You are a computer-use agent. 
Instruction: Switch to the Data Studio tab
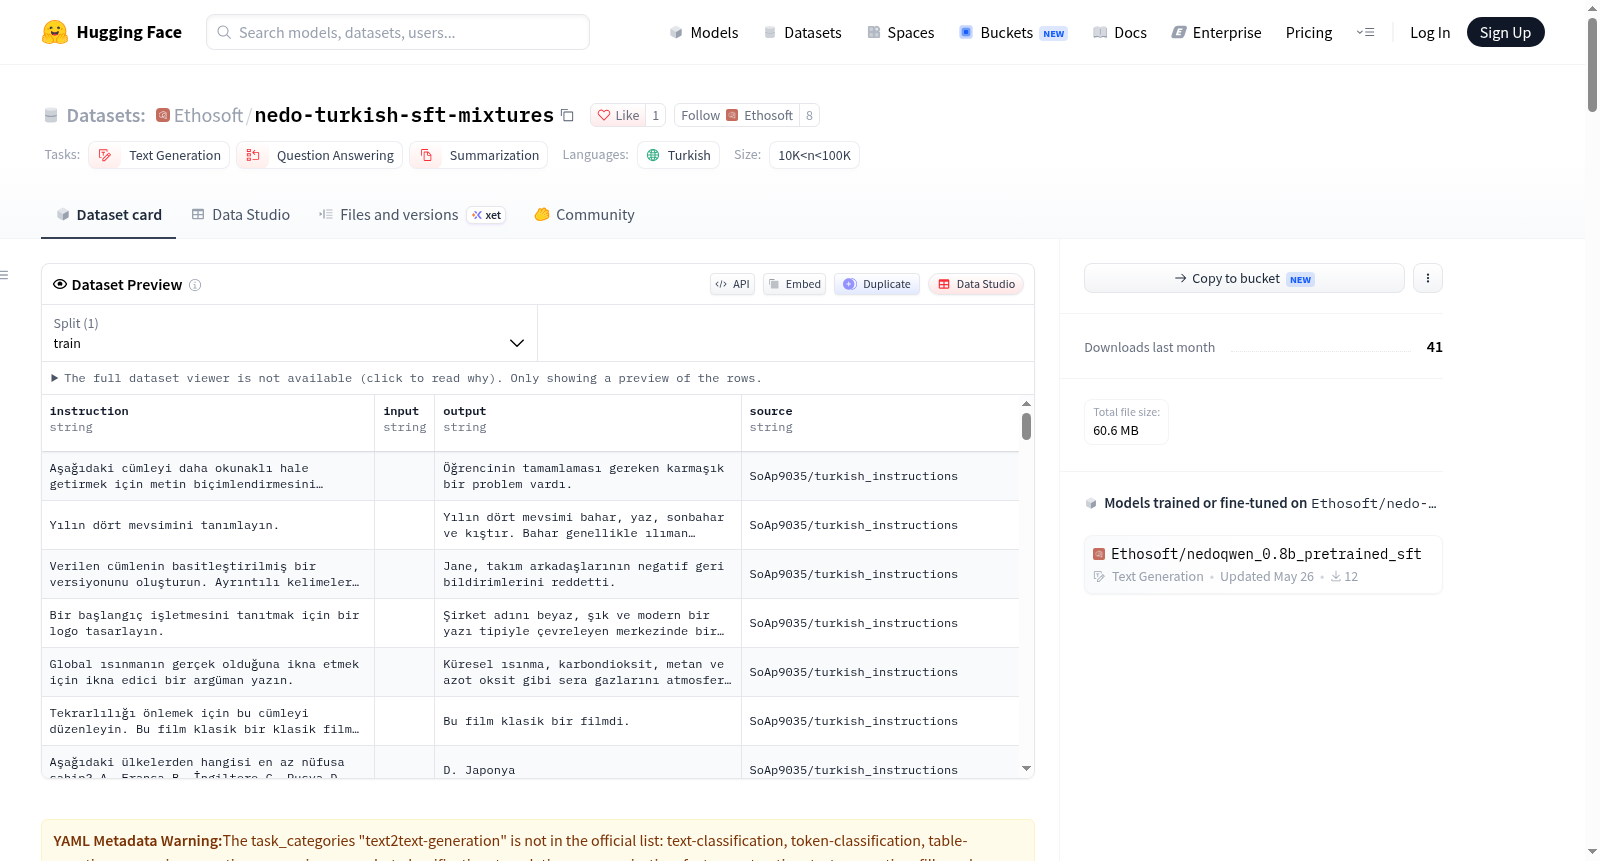point(240,215)
